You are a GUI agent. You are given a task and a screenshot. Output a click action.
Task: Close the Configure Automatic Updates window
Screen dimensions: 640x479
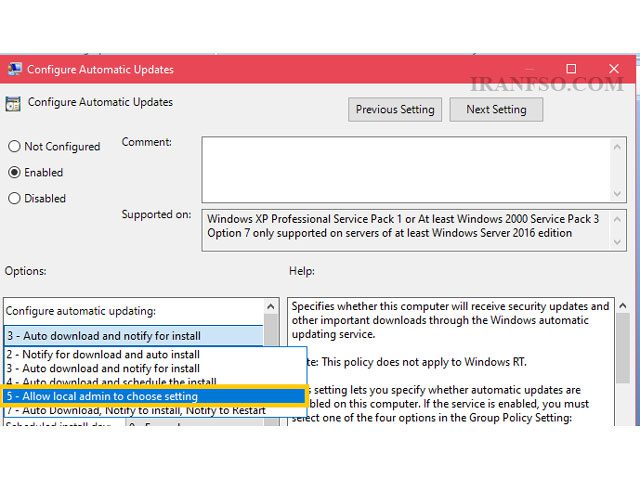tap(613, 69)
